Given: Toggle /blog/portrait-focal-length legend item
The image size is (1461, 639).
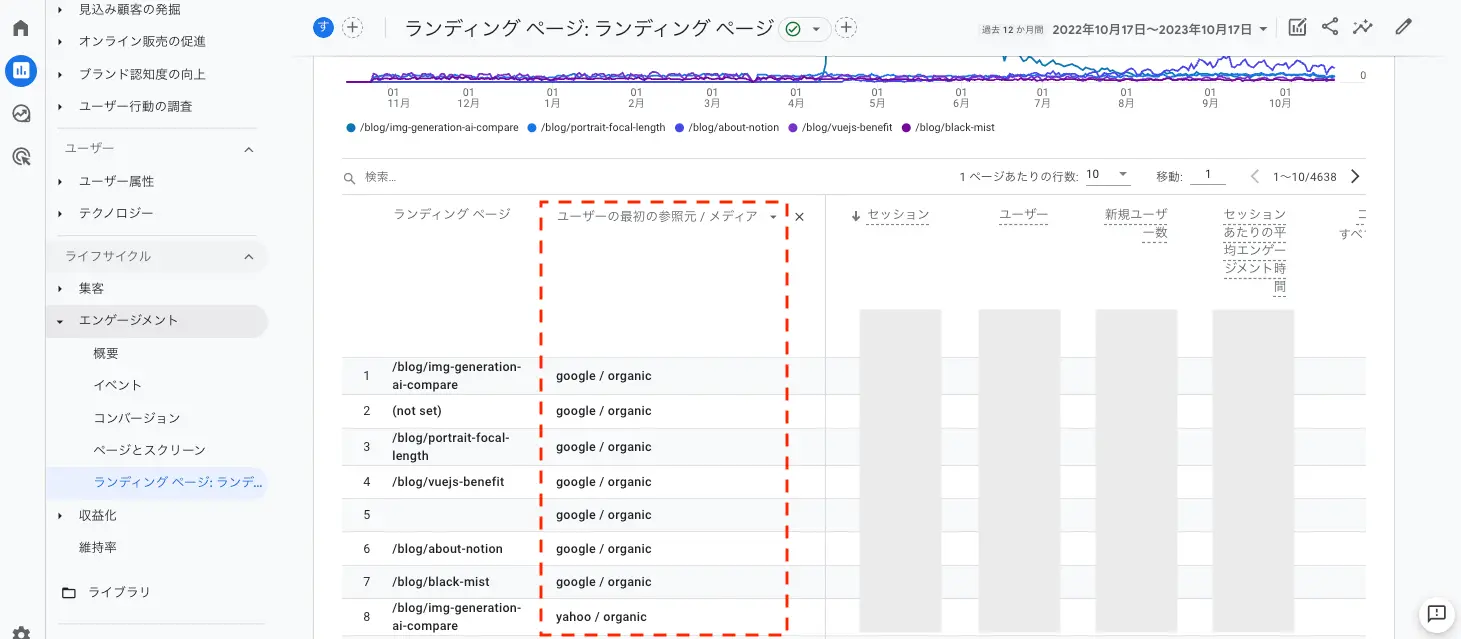Looking at the screenshot, I should tap(596, 128).
